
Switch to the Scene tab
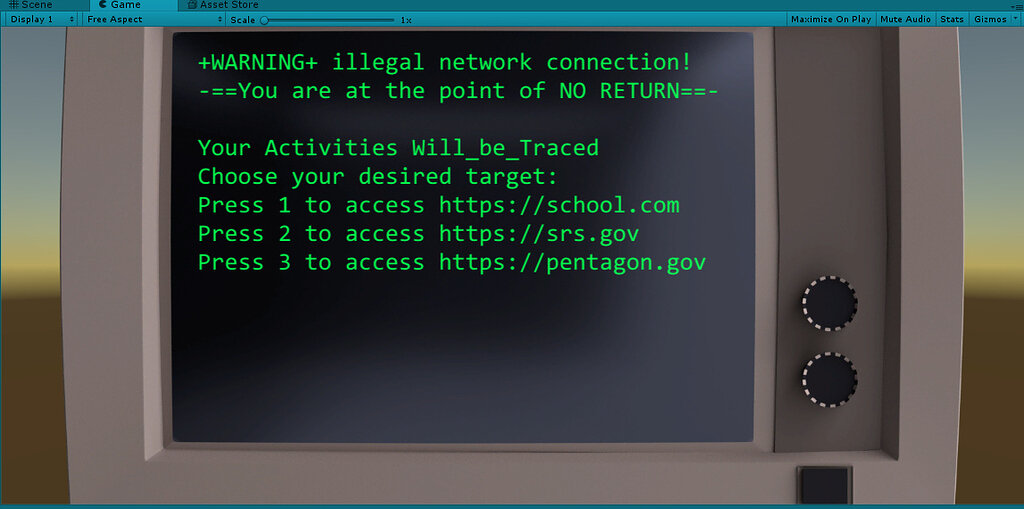click(36, 5)
